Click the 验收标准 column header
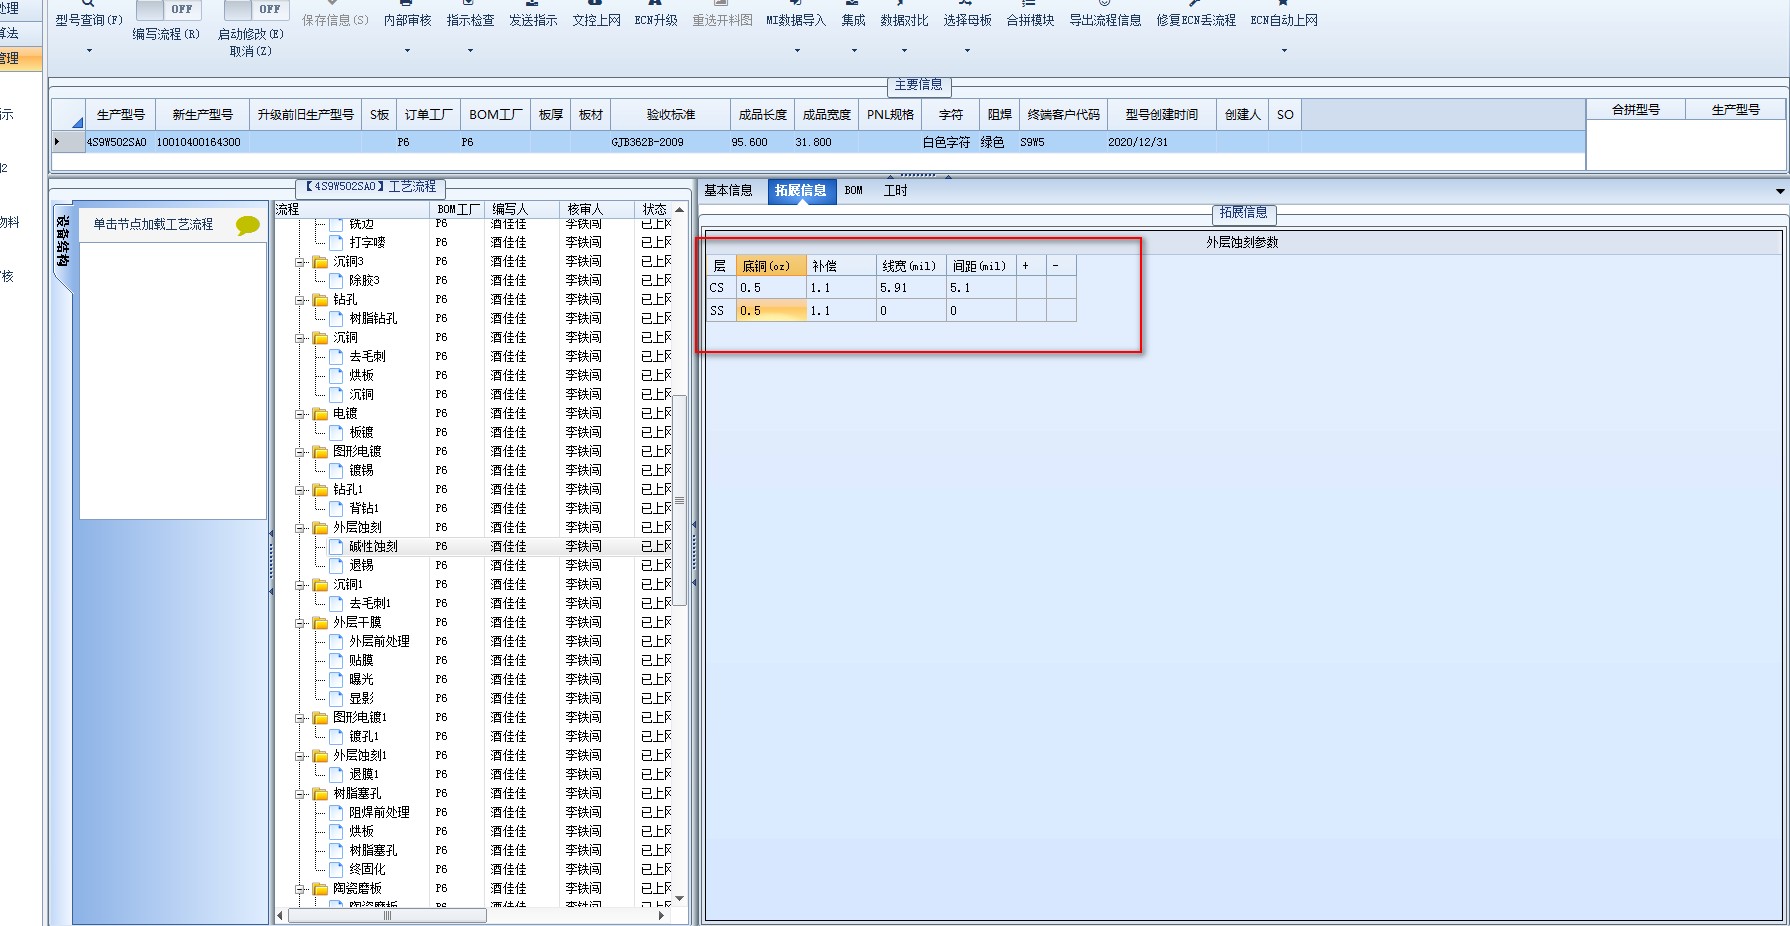 coord(671,115)
